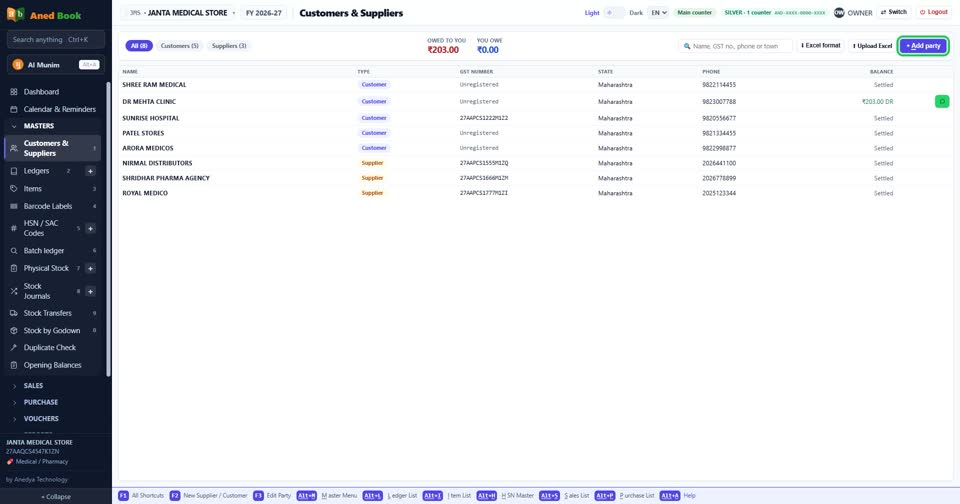Image resolution: width=960 pixels, height=504 pixels.
Task: Click the OWNER profile avatar
Action: point(839,12)
